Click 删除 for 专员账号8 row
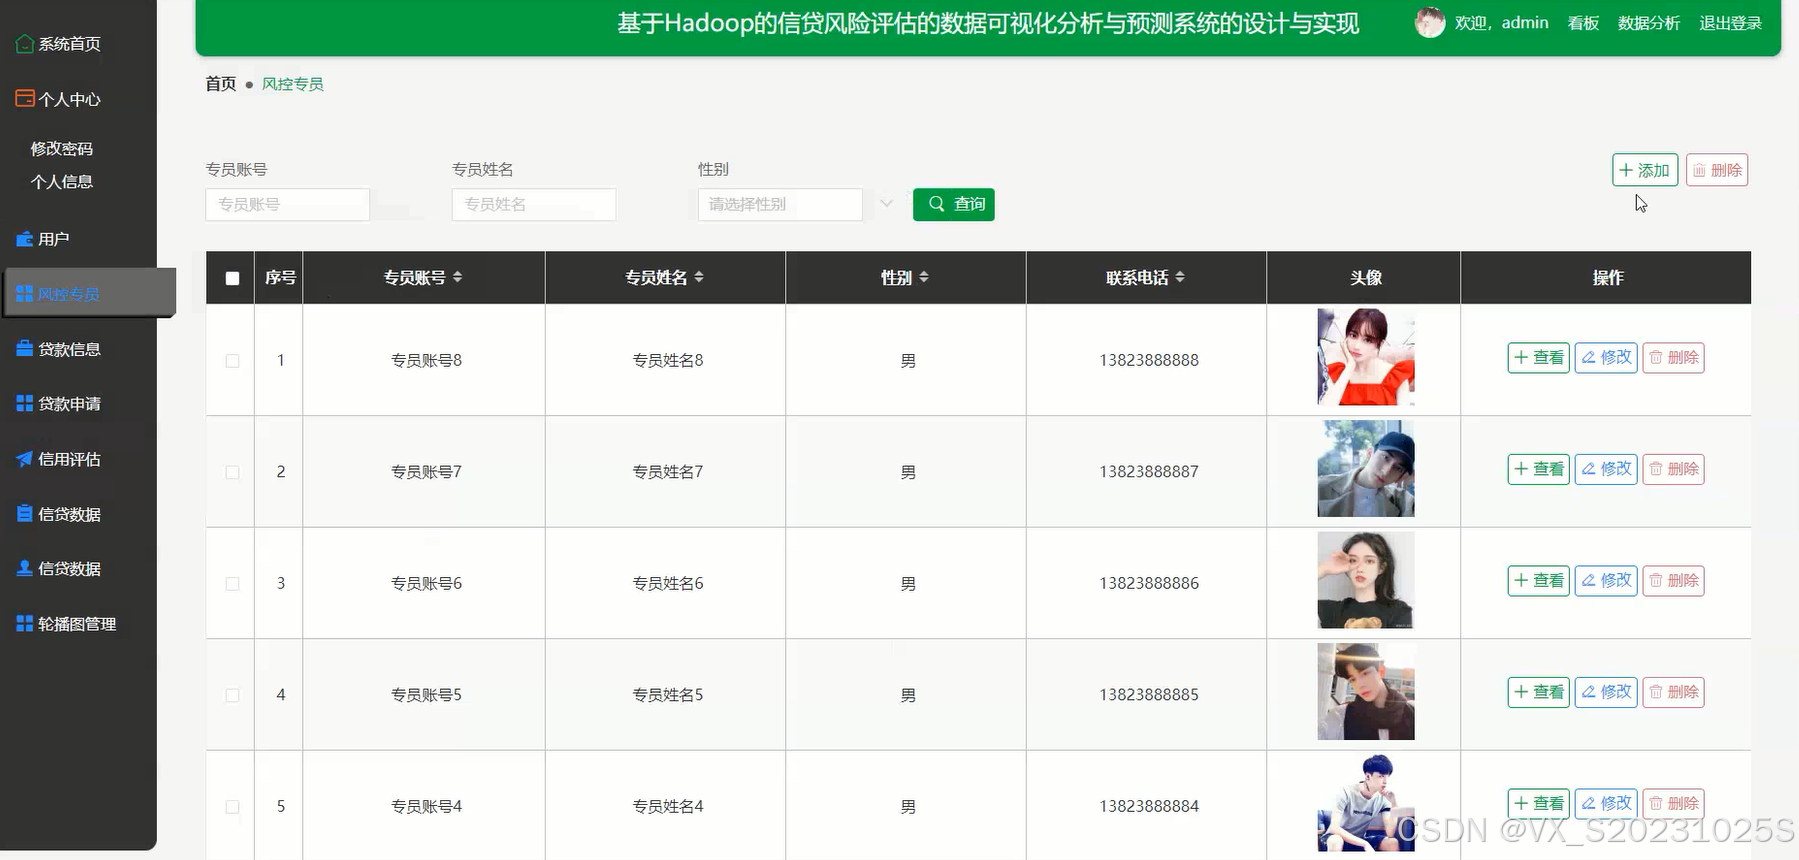This screenshot has width=1799, height=860. [x=1674, y=357]
